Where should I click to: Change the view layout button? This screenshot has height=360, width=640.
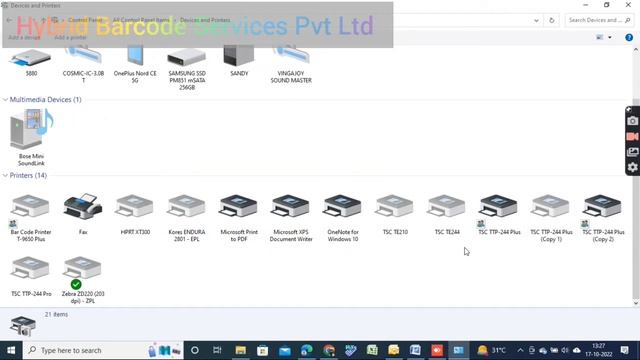[x=600, y=38]
